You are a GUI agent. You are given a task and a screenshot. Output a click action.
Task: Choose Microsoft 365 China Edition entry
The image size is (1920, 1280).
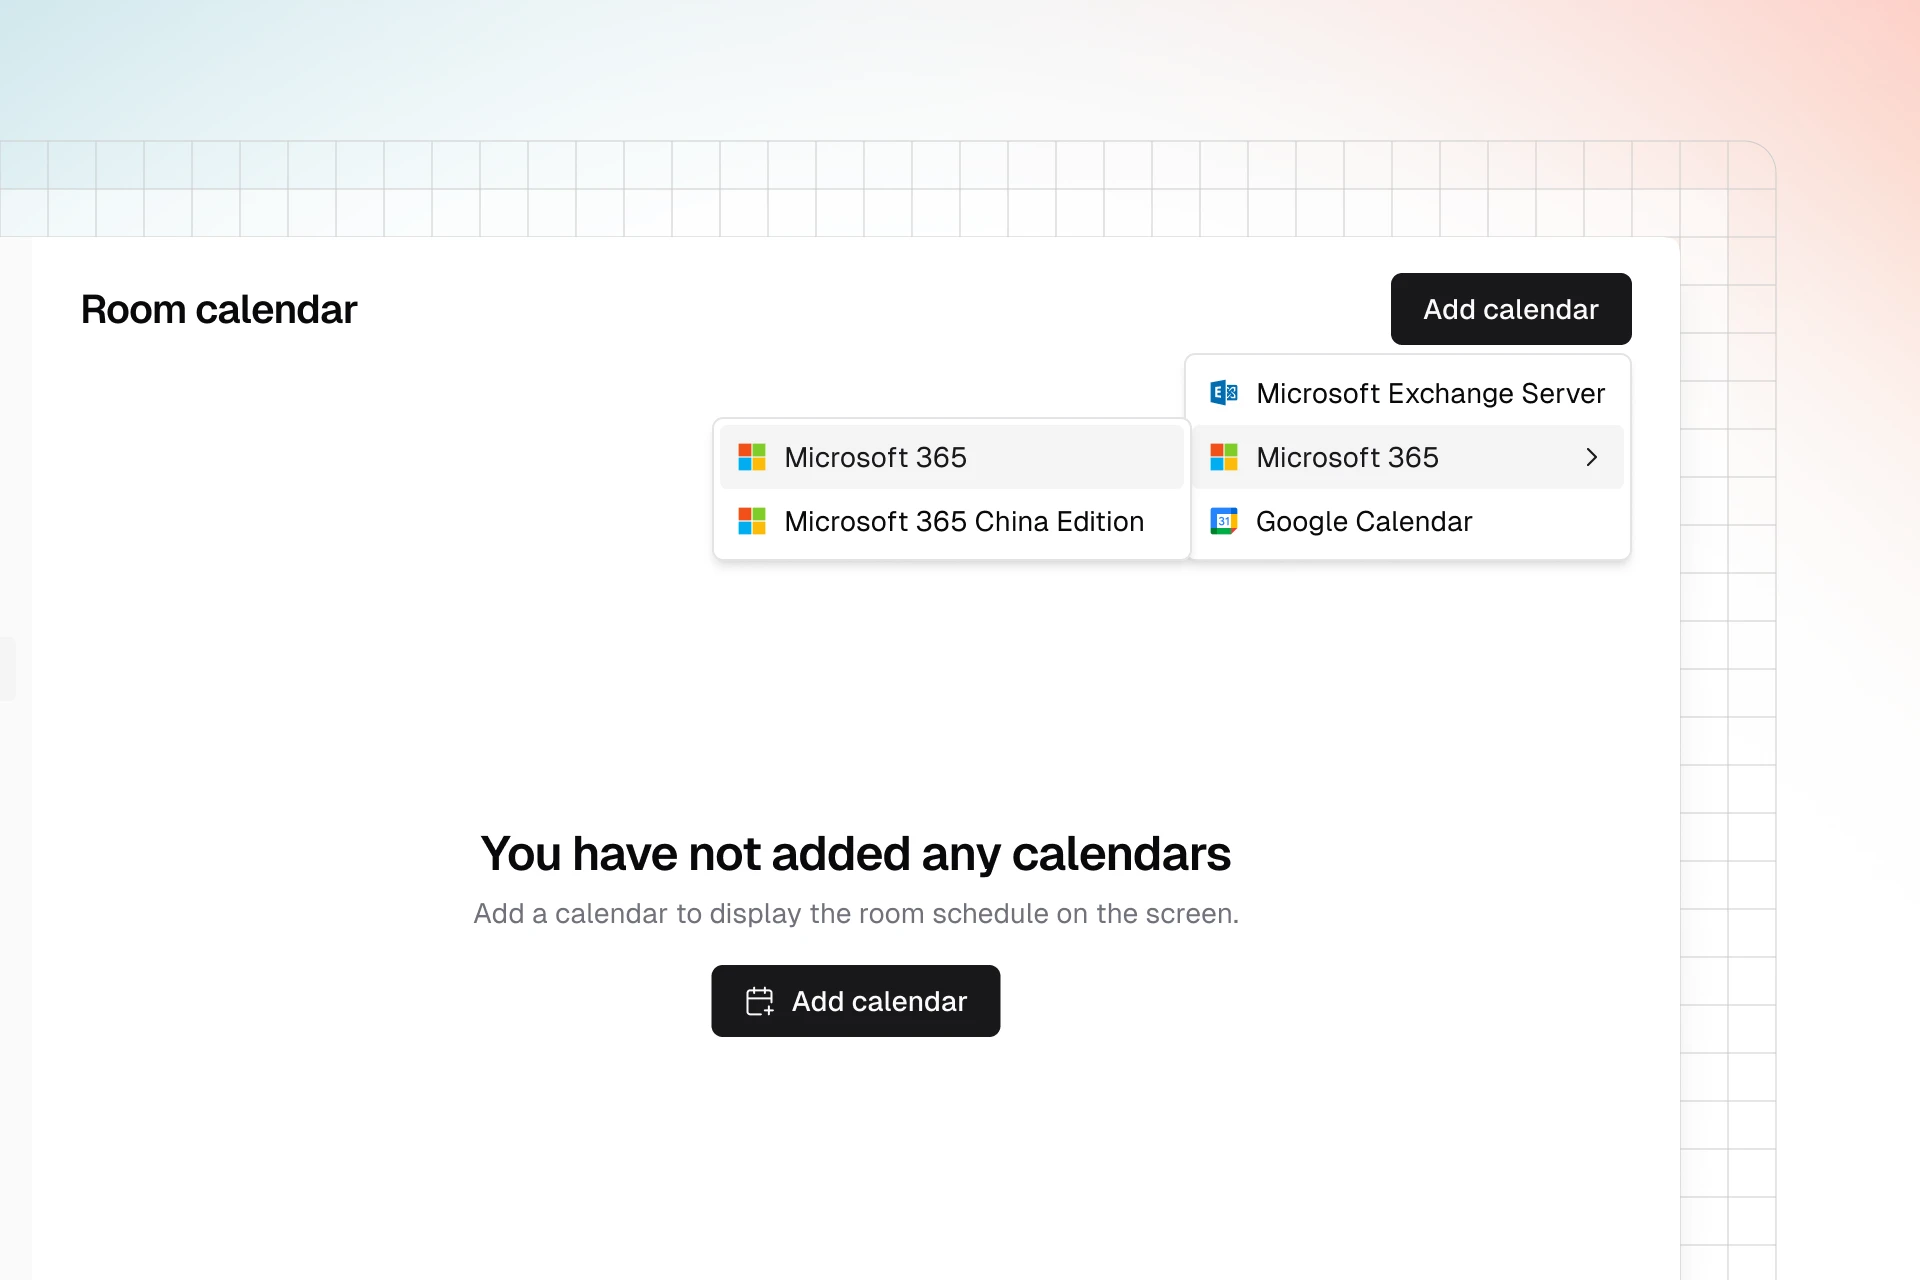coord(963,521)
